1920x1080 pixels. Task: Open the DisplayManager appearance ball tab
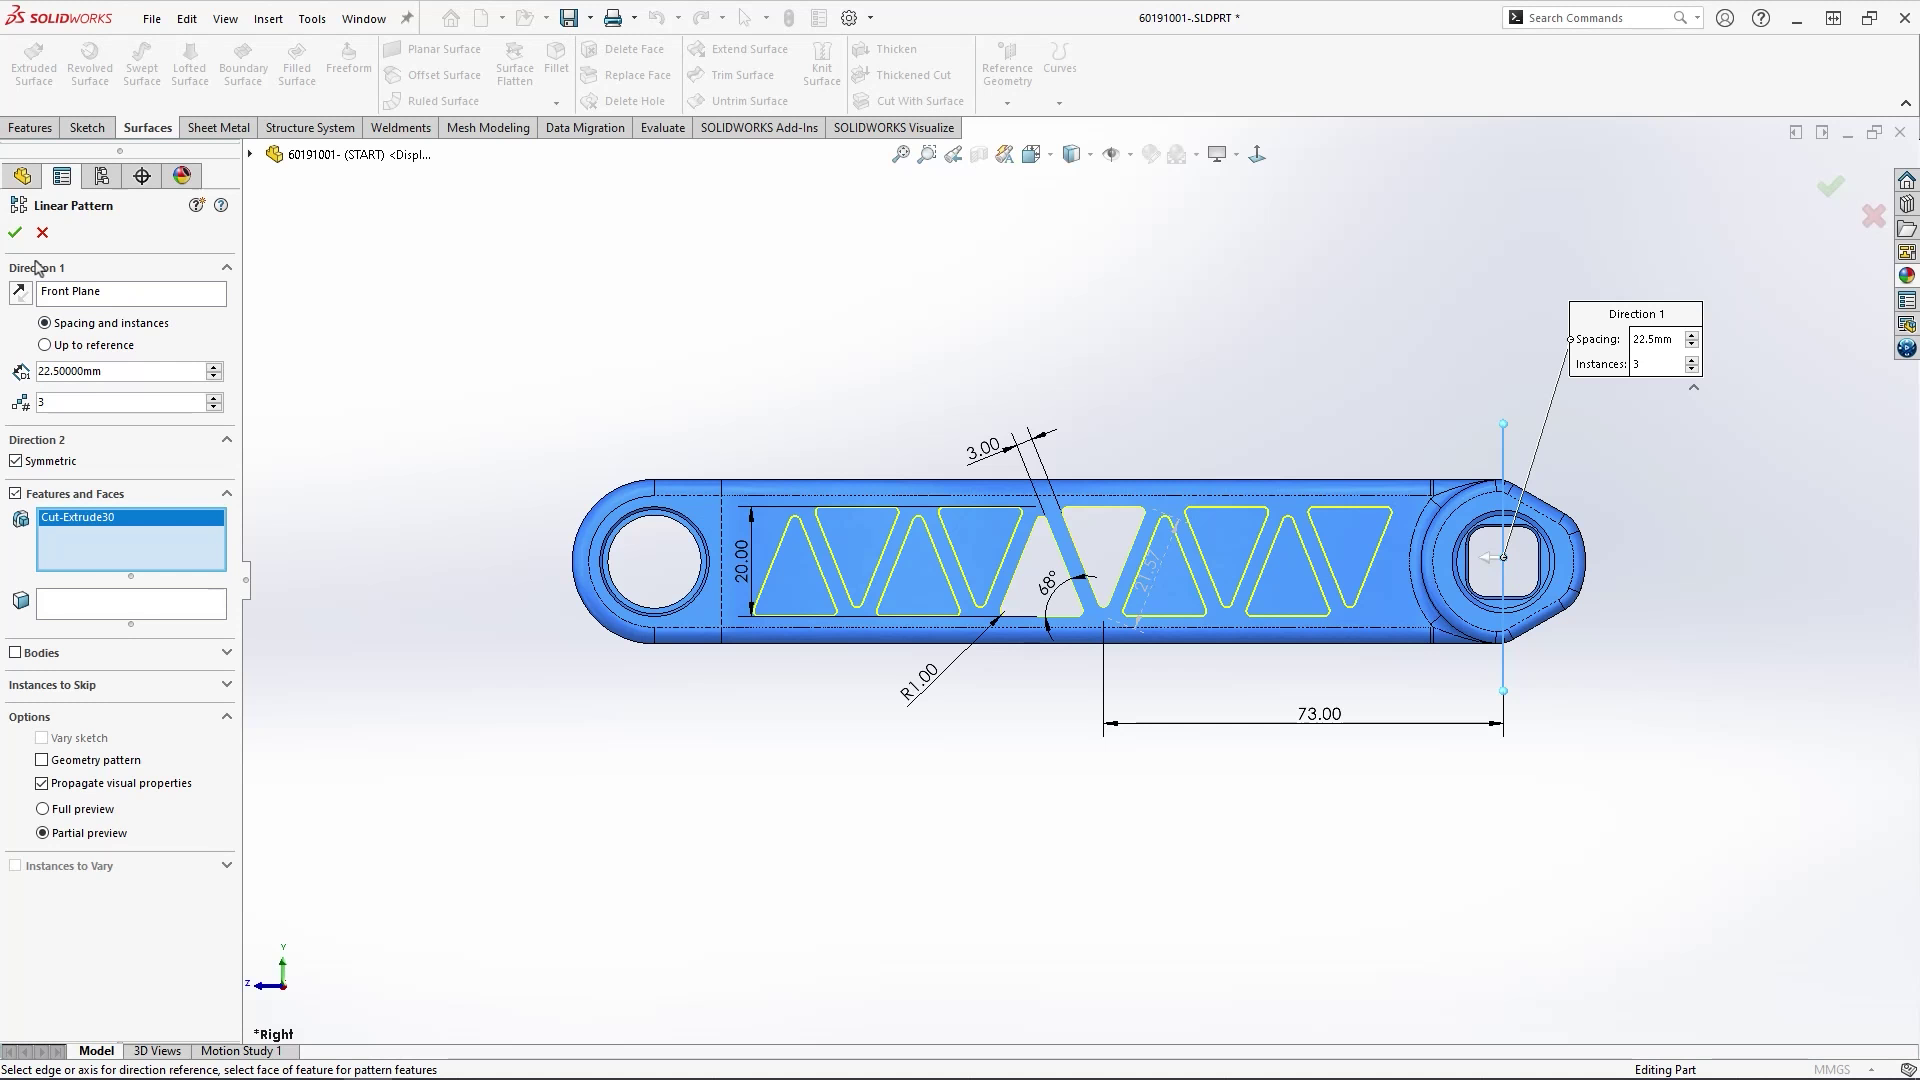181,176
